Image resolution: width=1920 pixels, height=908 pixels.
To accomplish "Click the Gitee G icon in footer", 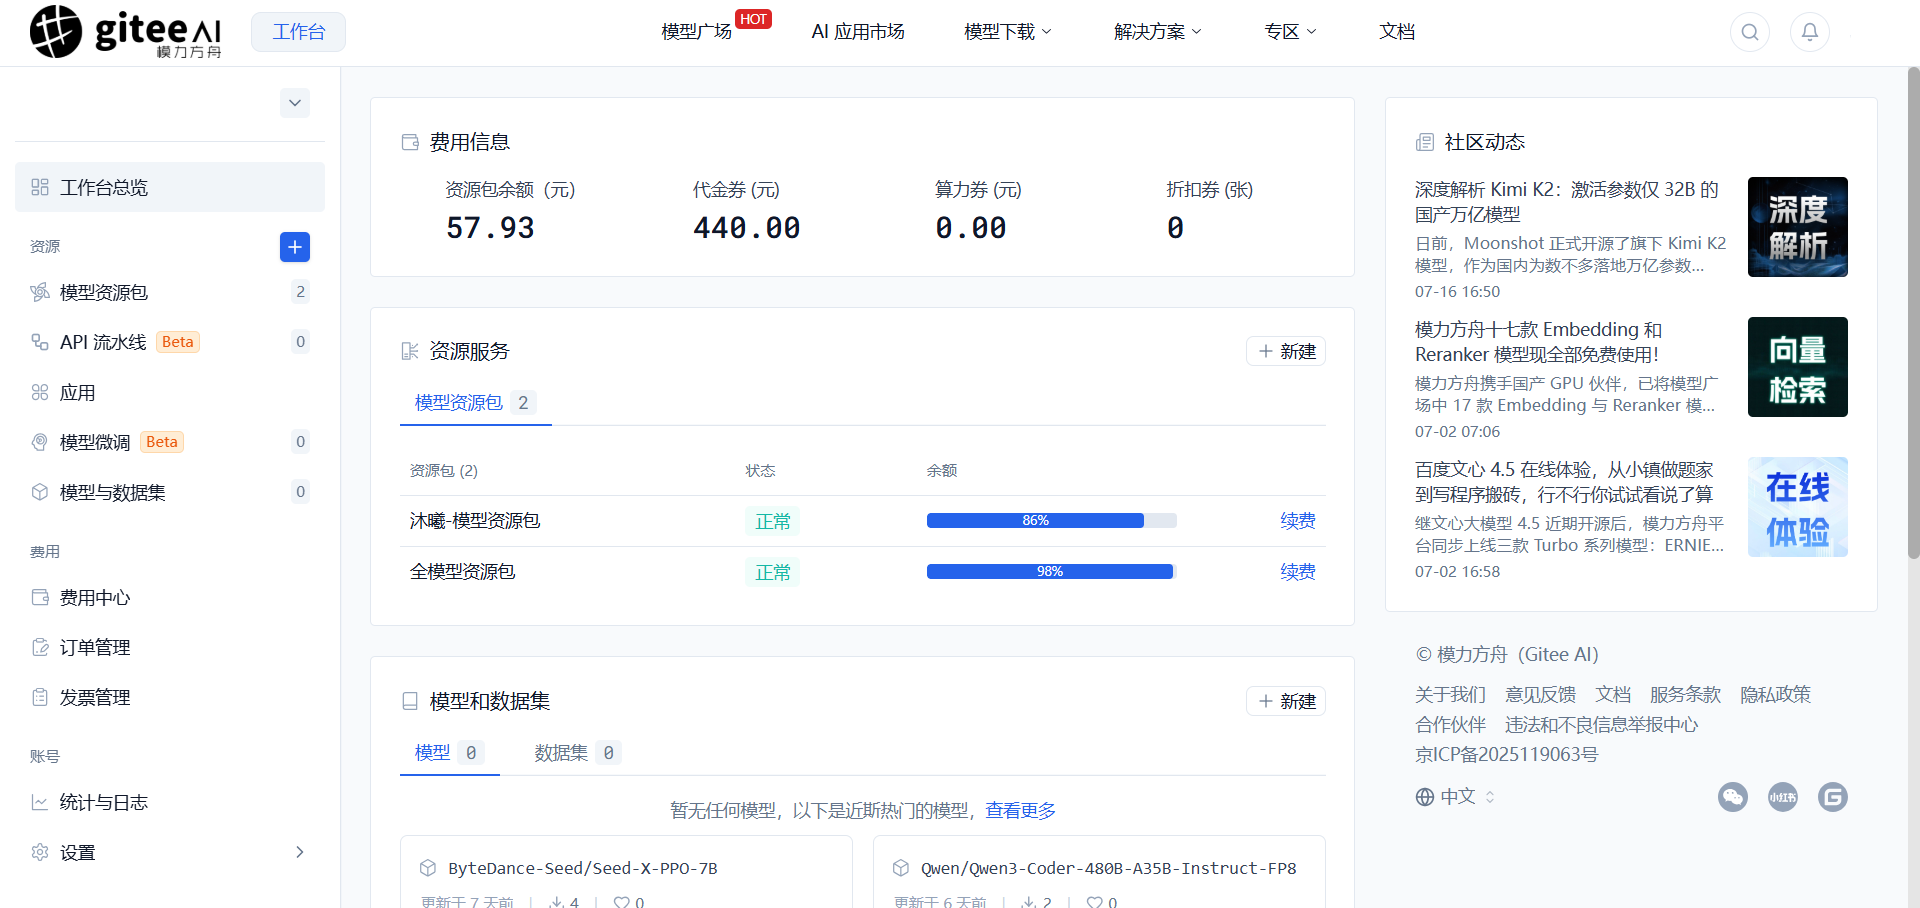I will (1833, 797).
